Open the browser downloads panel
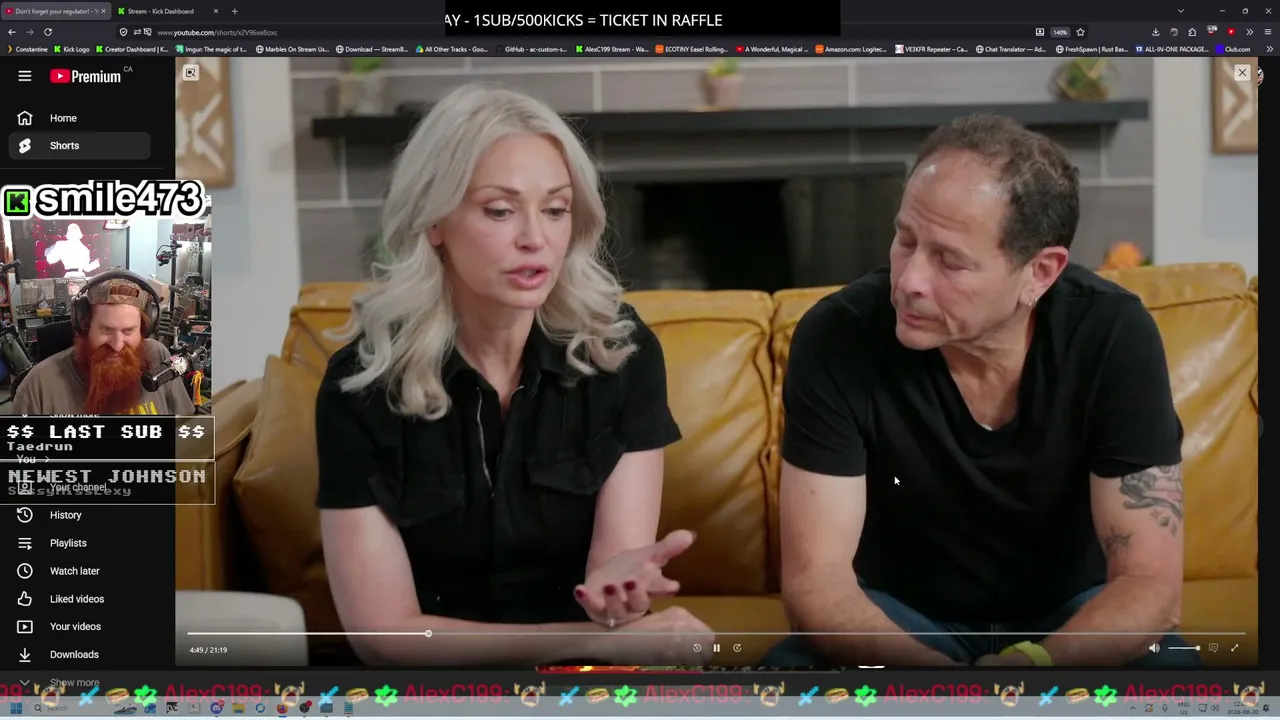Viewport: 1280px width, 720px height. tap(1155, 32)
